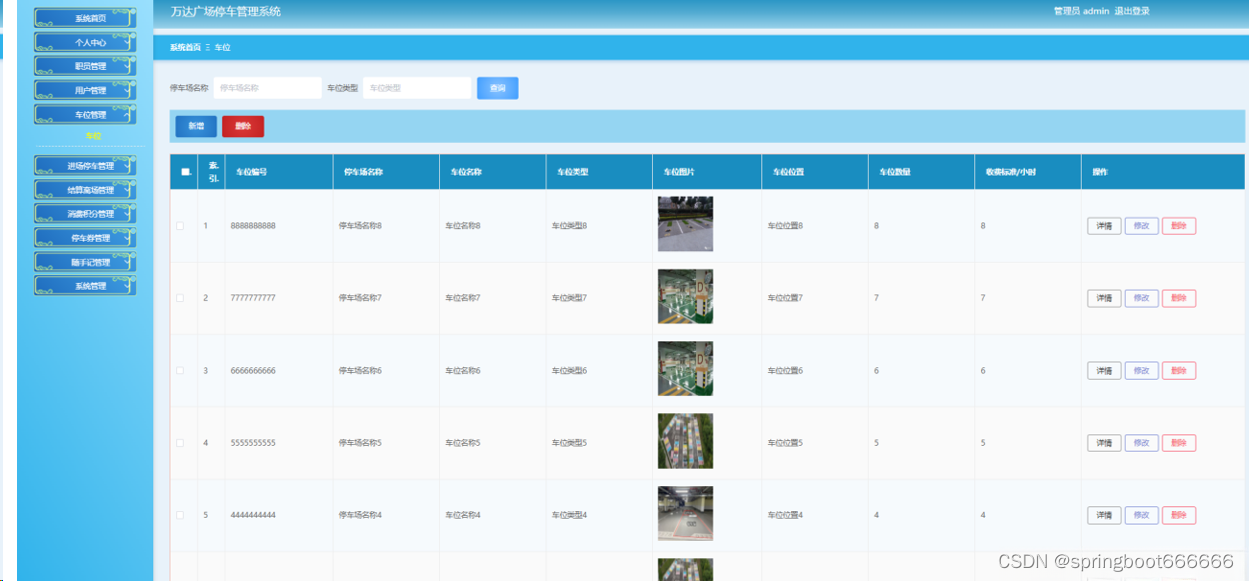Click the 管理员 admin account label
The width and height of the screenshot is (1249, 581).
click(x=1081, y=11)
